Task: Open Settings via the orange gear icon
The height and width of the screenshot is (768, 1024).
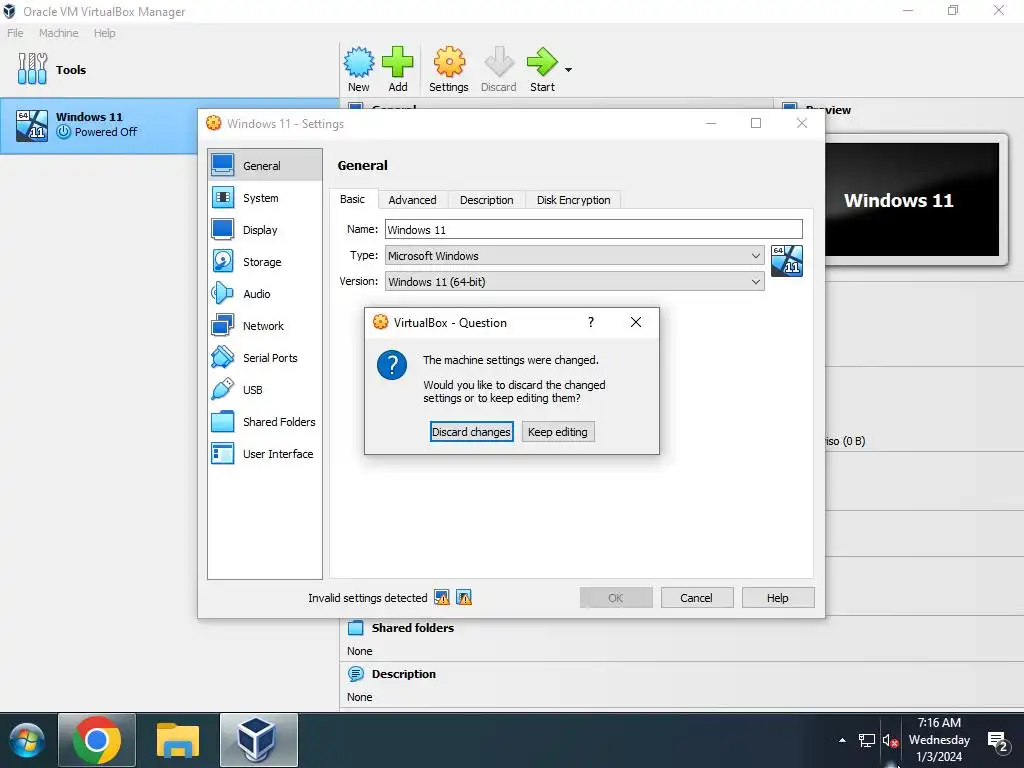Action: point(449,69)
